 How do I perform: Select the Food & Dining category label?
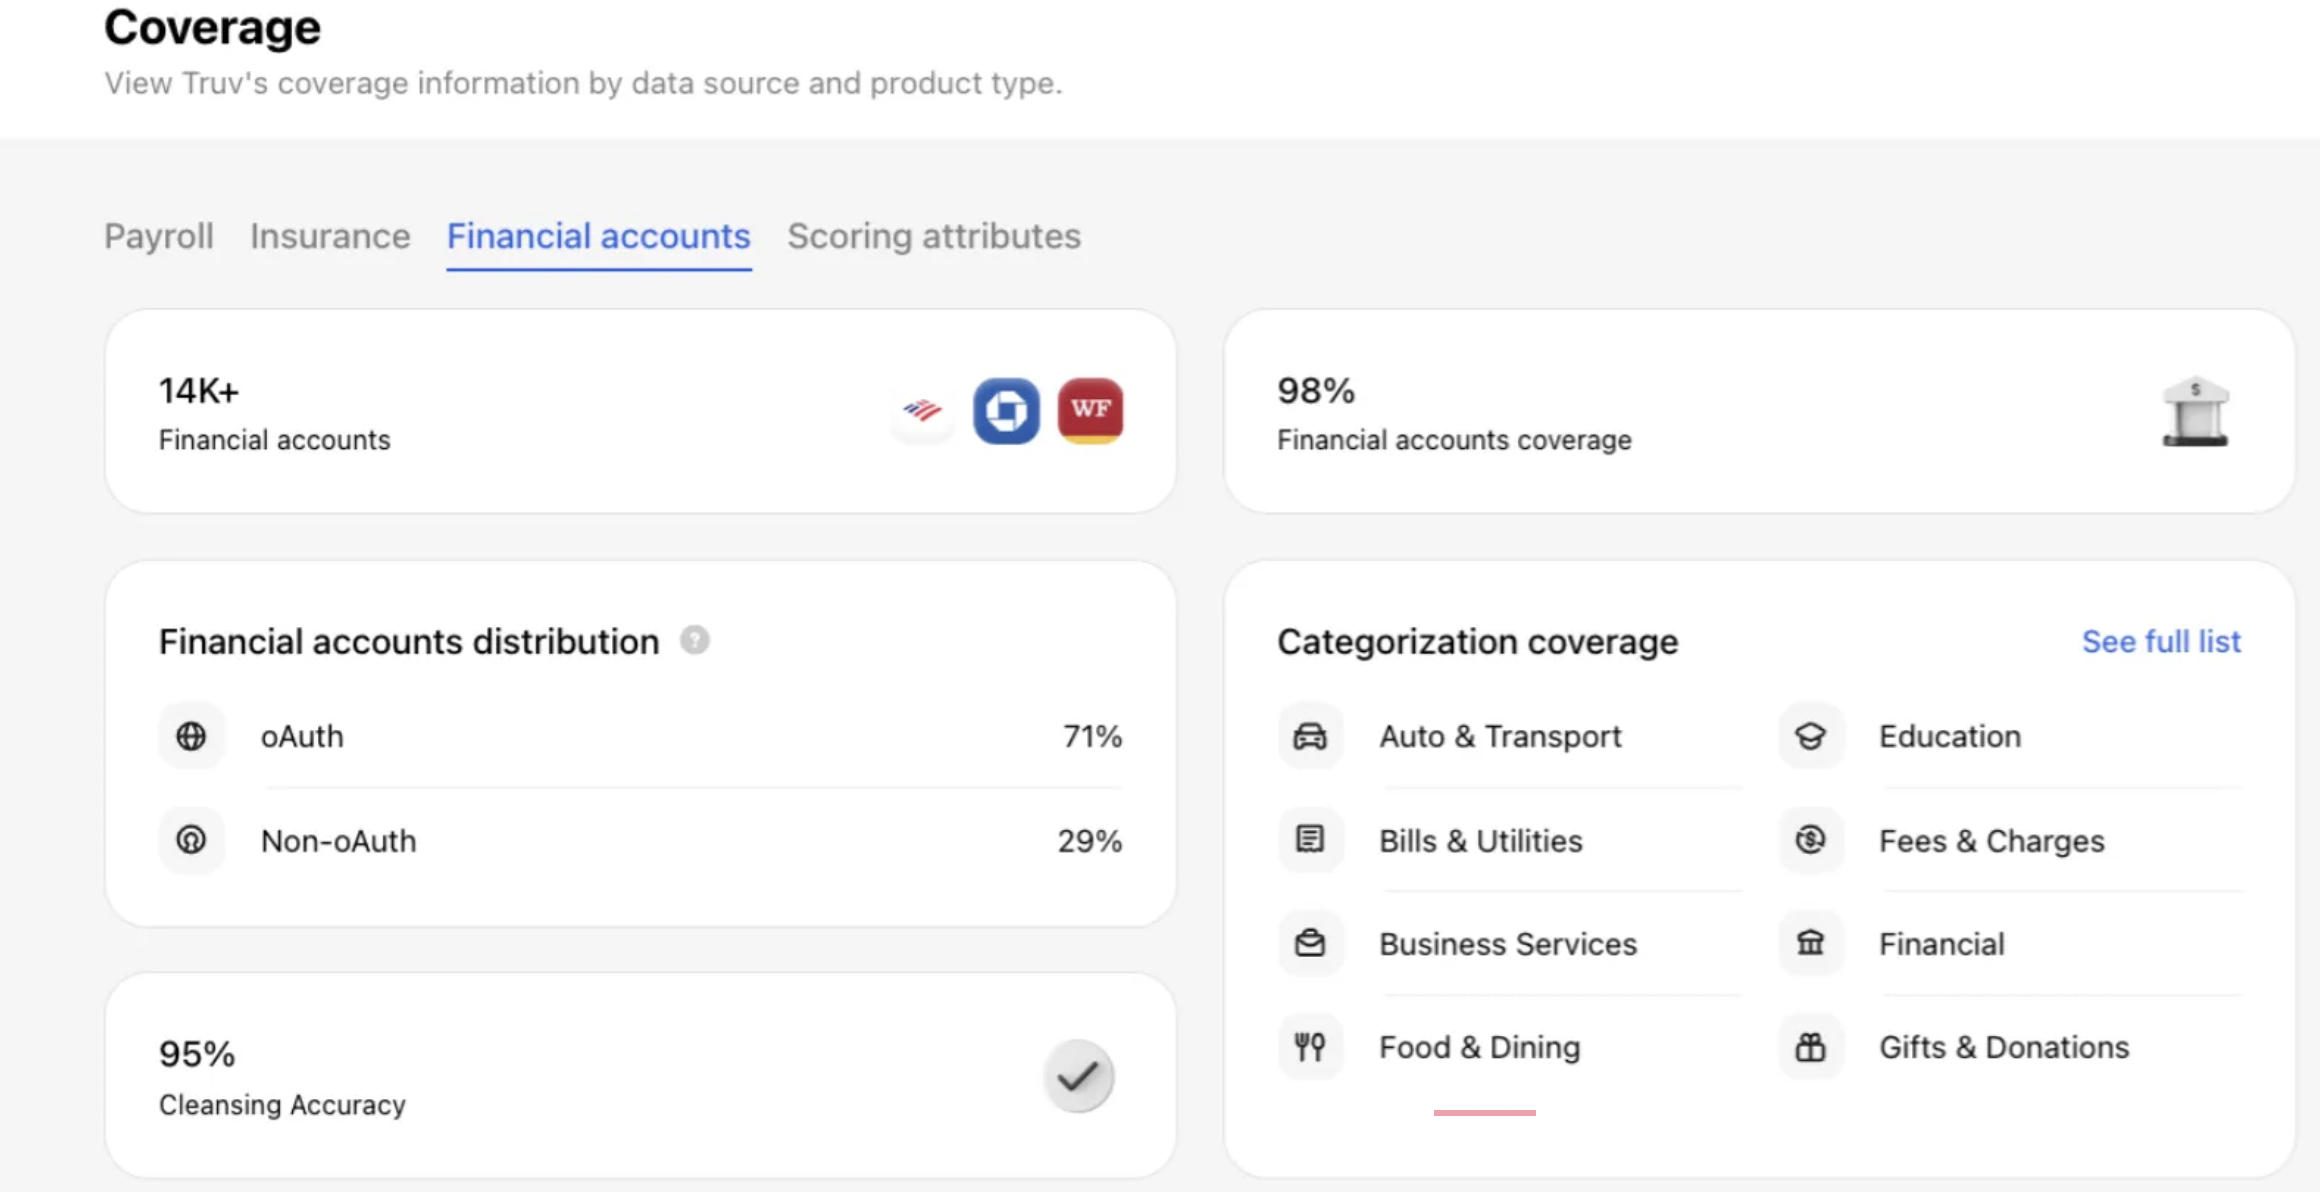1480,1047
